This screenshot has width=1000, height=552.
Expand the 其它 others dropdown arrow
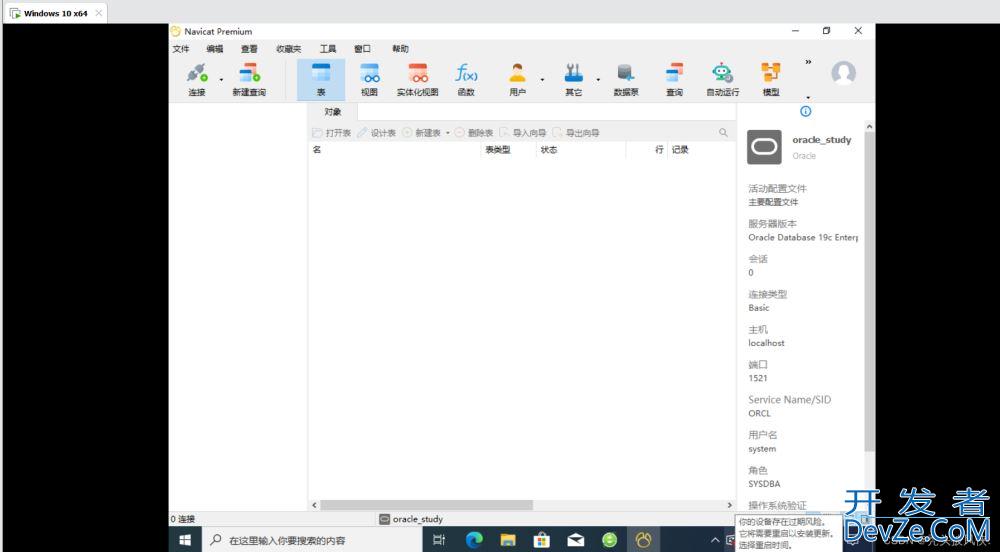click(598, 80)
